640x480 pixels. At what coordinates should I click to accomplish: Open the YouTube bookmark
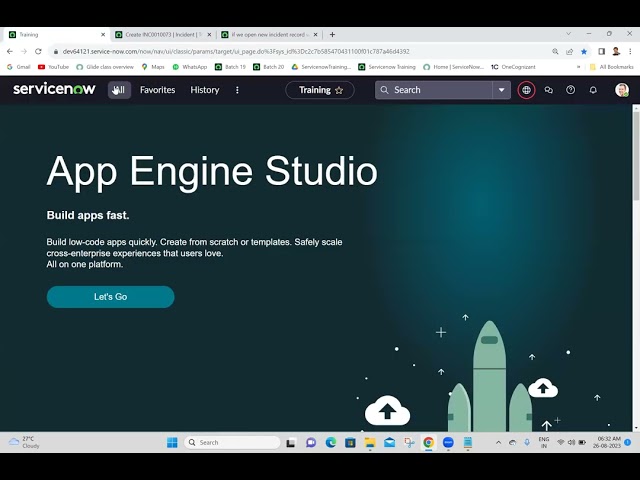click(x=53, y=67)
